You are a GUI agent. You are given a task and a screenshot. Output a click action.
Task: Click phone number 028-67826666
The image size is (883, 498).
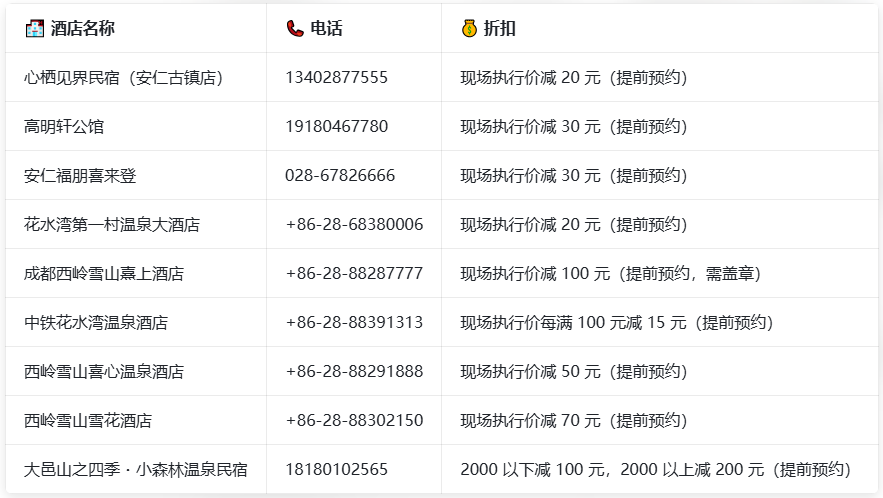pyautogui.click(x=340, y=176)
